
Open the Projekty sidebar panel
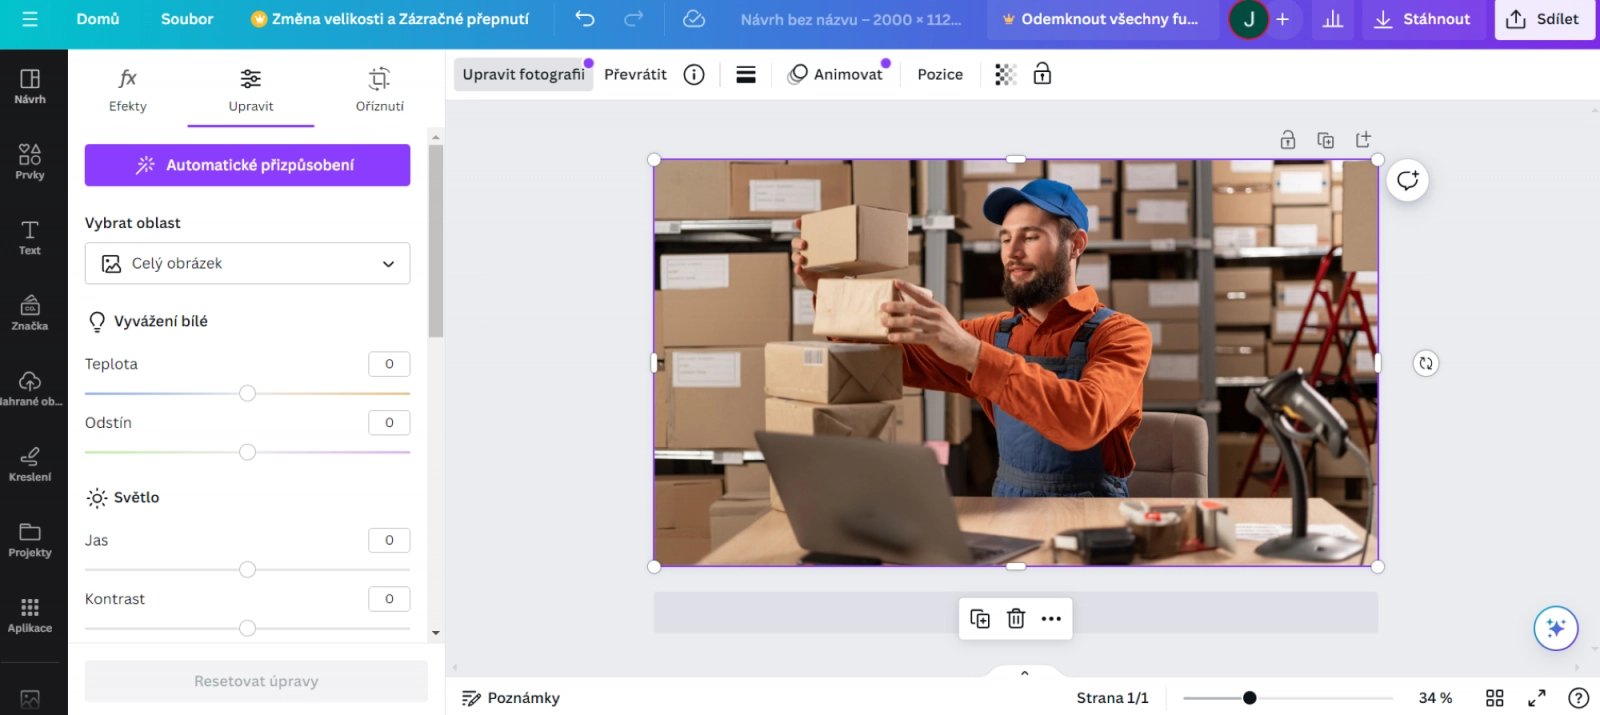tap(30, 539)
